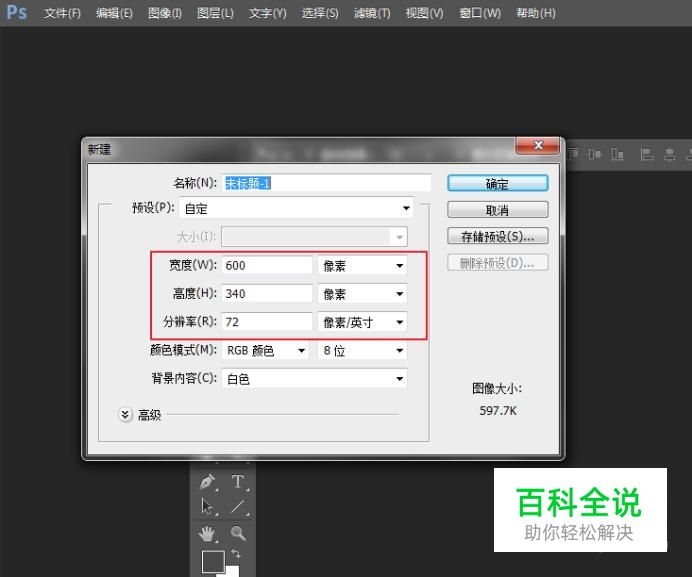
Task: Click the align top edges icon
Action: [x=573, y=154]
